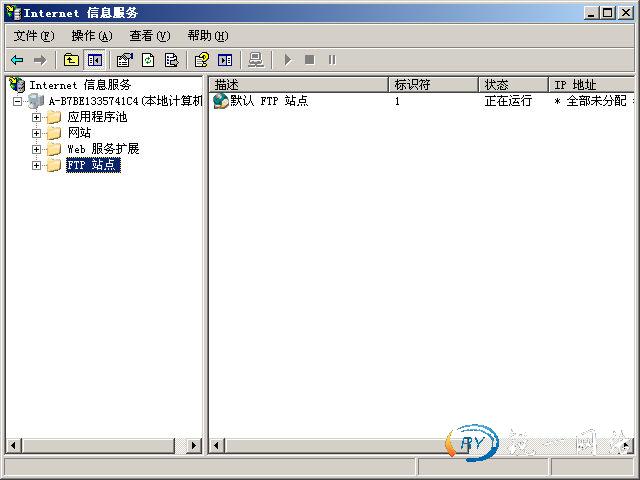Select the 网站 tree label
The image size is (640, 480).
click(79, 133)
